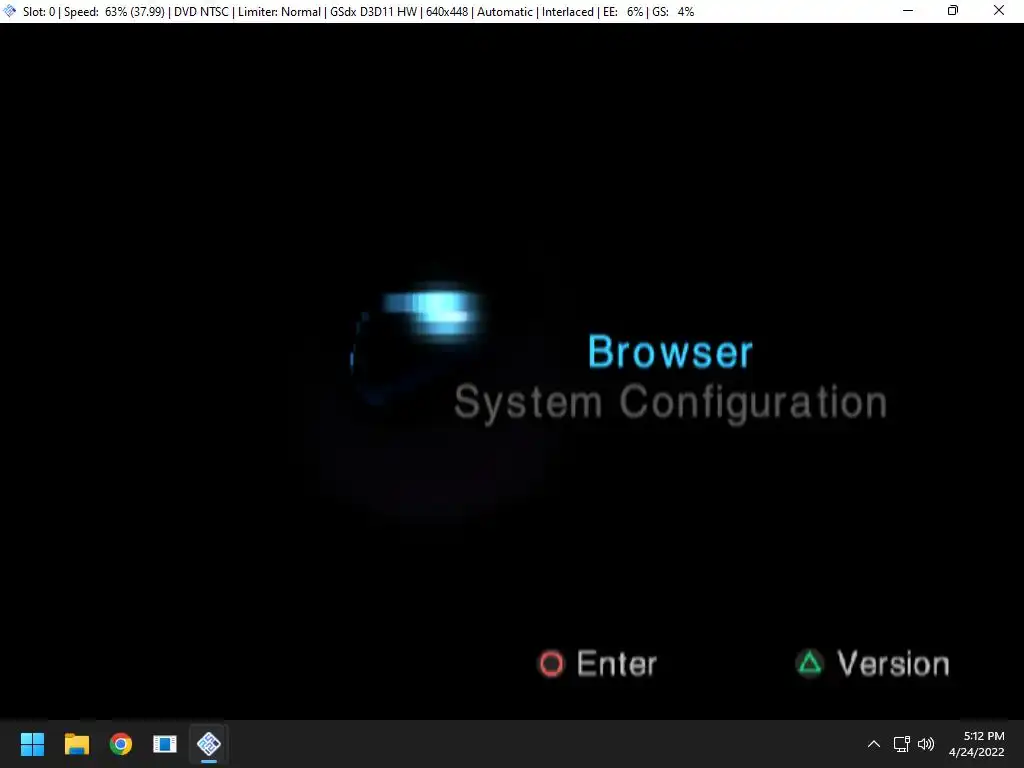Image resolution: width=1024 pixels, height=768 pixels.
Task: Minimize the PCSX2 window
Action: point(908,10)
